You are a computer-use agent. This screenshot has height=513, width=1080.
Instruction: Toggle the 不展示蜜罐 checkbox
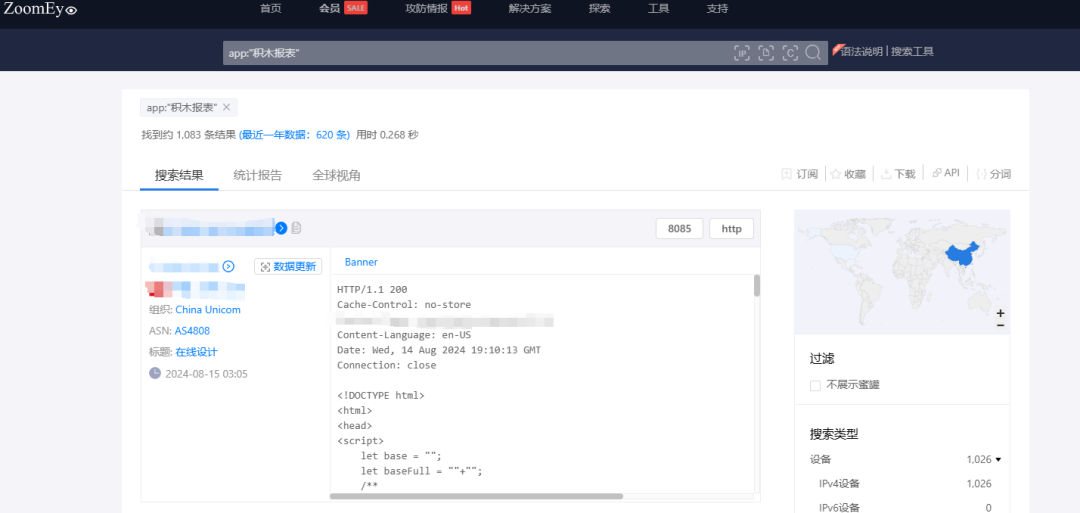pos(815,386)
